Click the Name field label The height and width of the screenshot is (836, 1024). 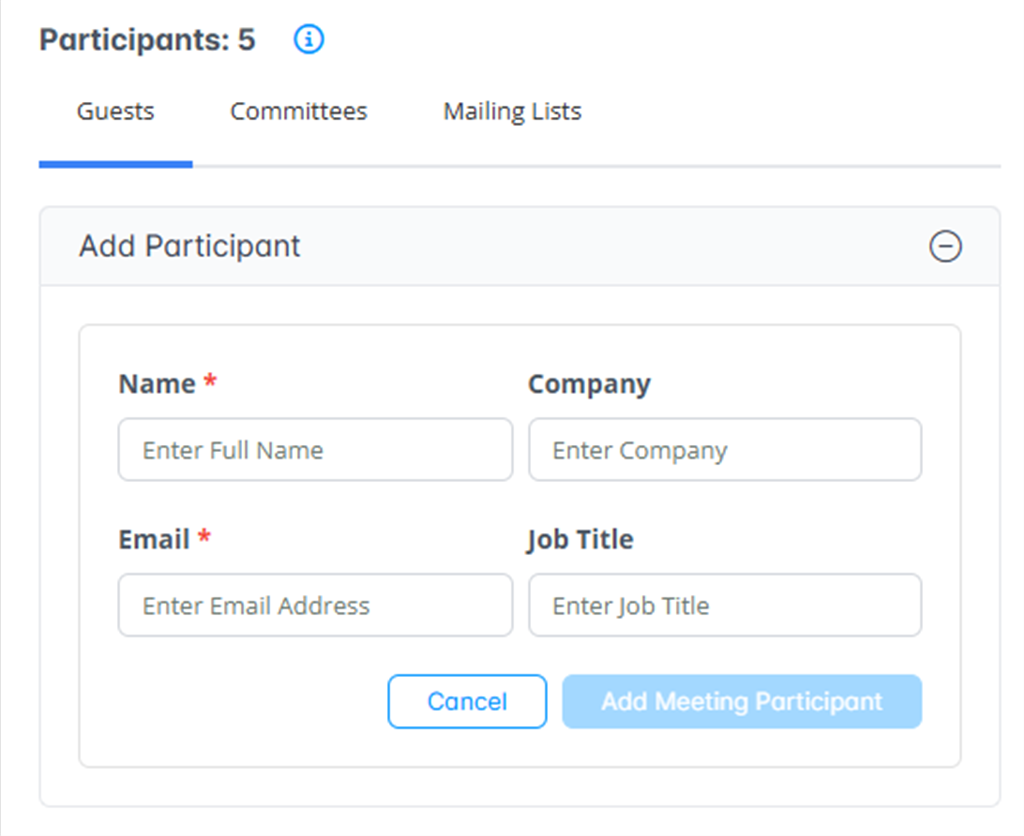point(157,384)
